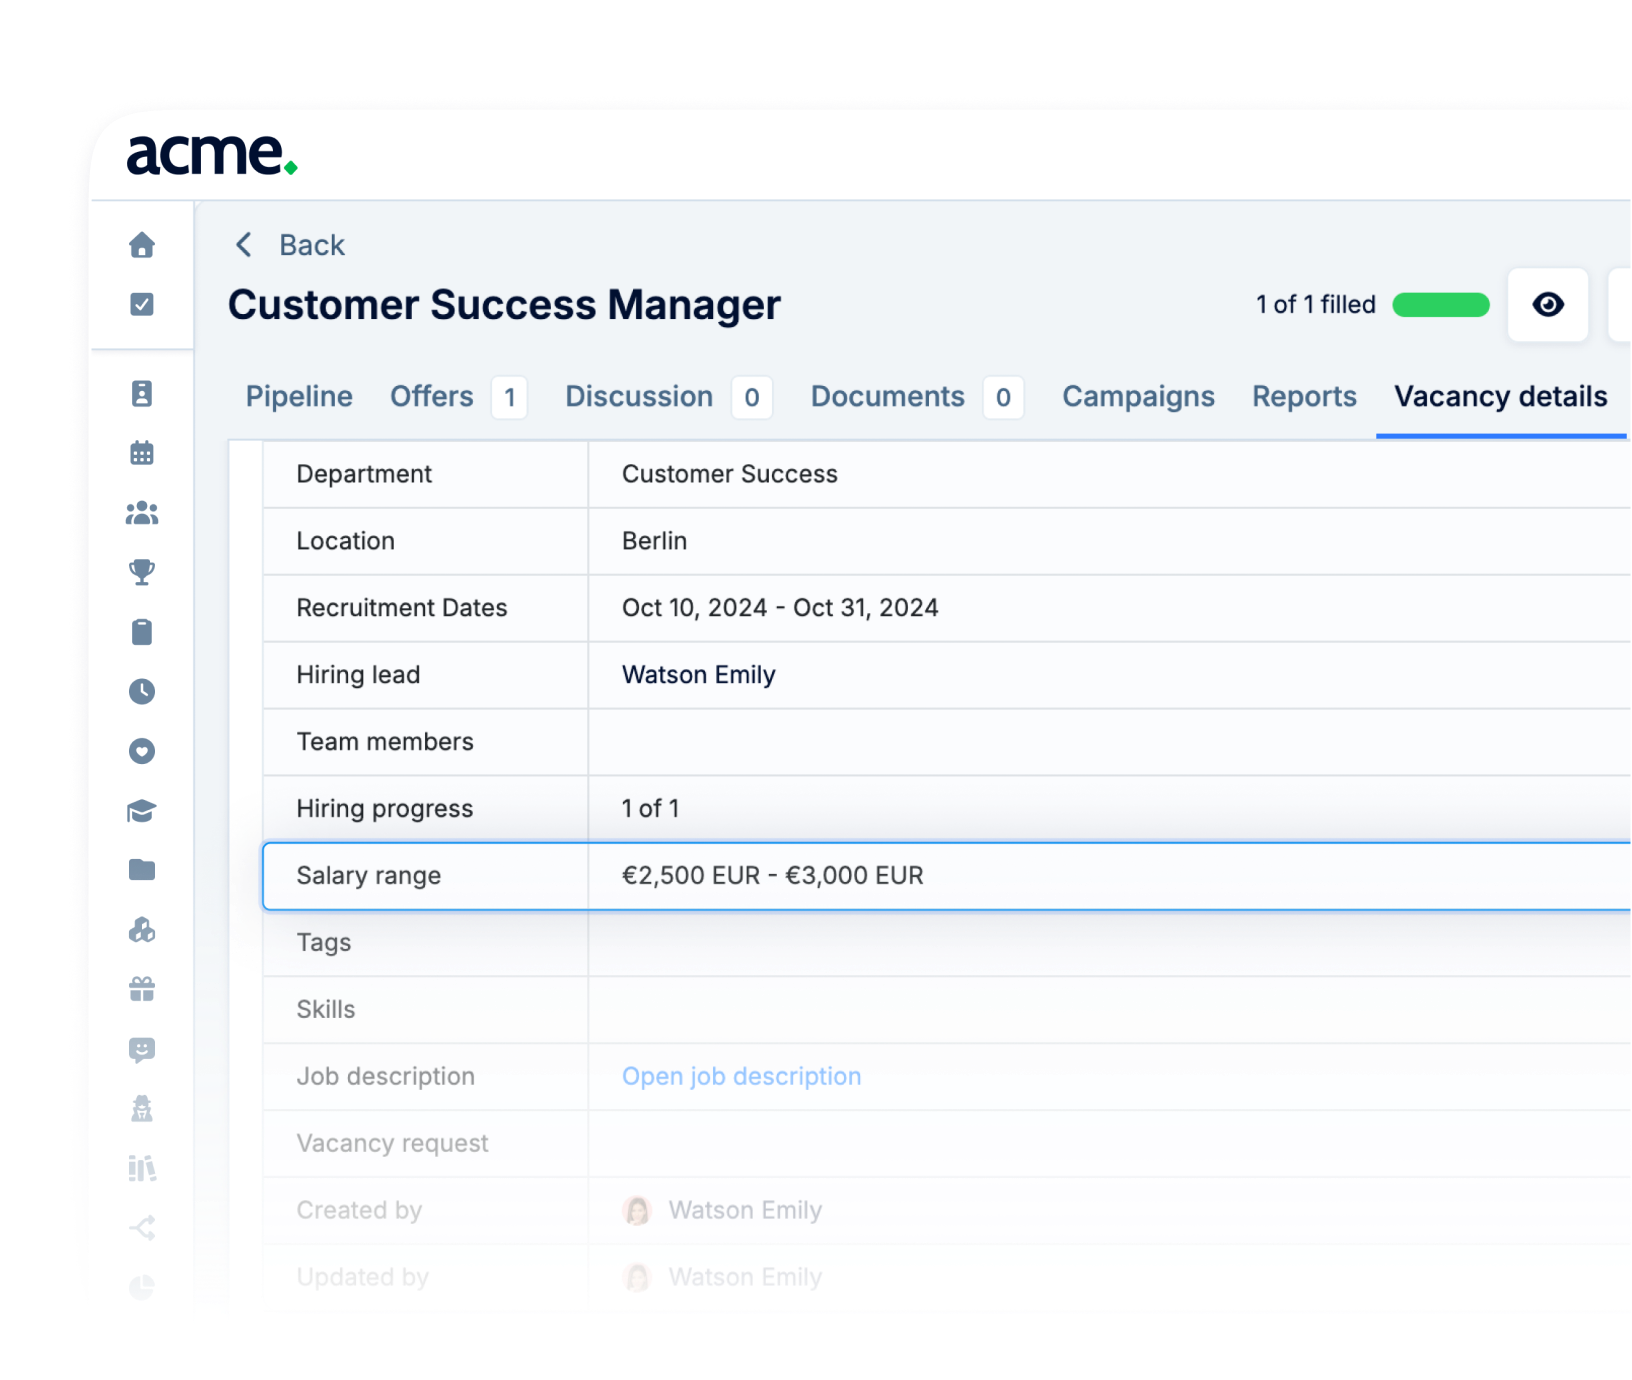
Task: Open the Tasks checkmark icon in sidebar
Action: pos(141,305)
